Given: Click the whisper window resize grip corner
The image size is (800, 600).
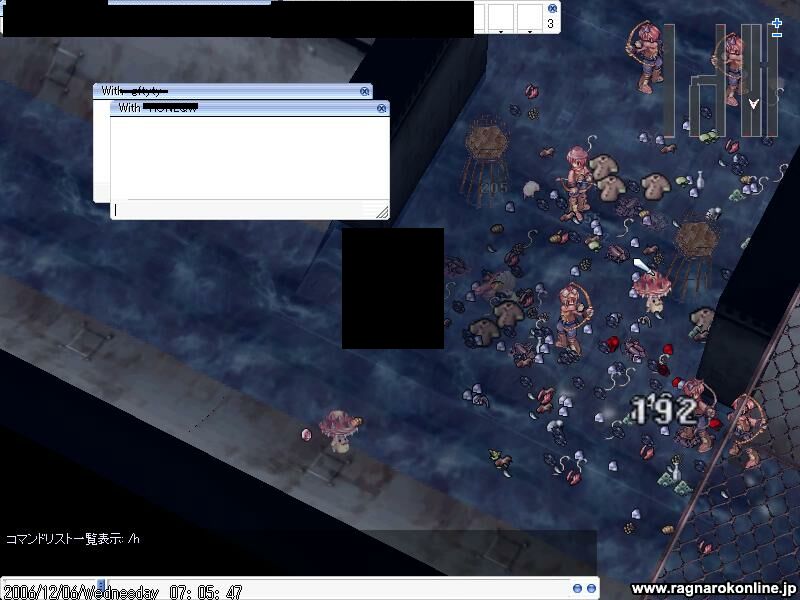Looking at the screenshot, I should tap(382, 212).
